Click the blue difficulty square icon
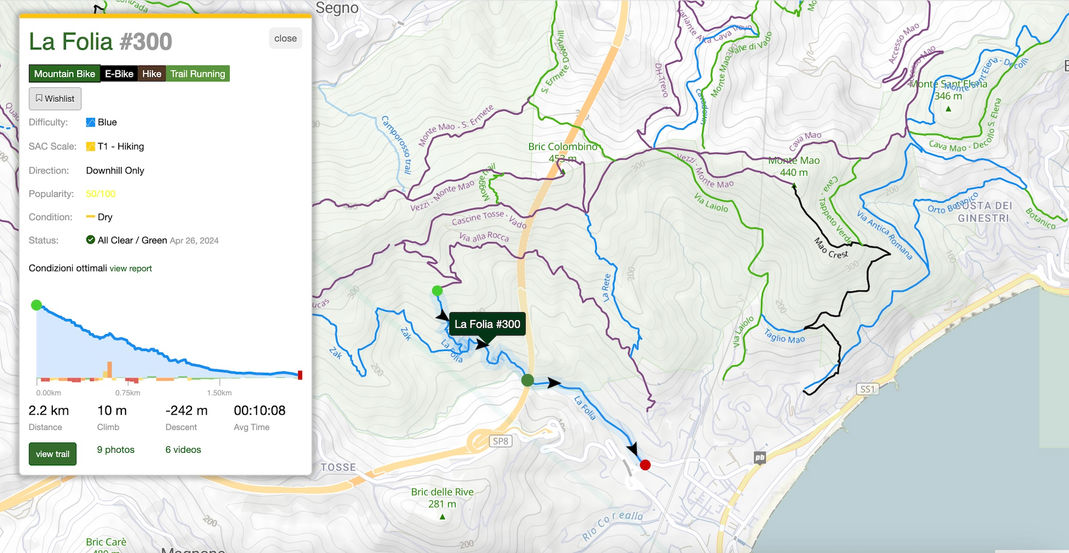1069x553 pixels. click(91, 123)
